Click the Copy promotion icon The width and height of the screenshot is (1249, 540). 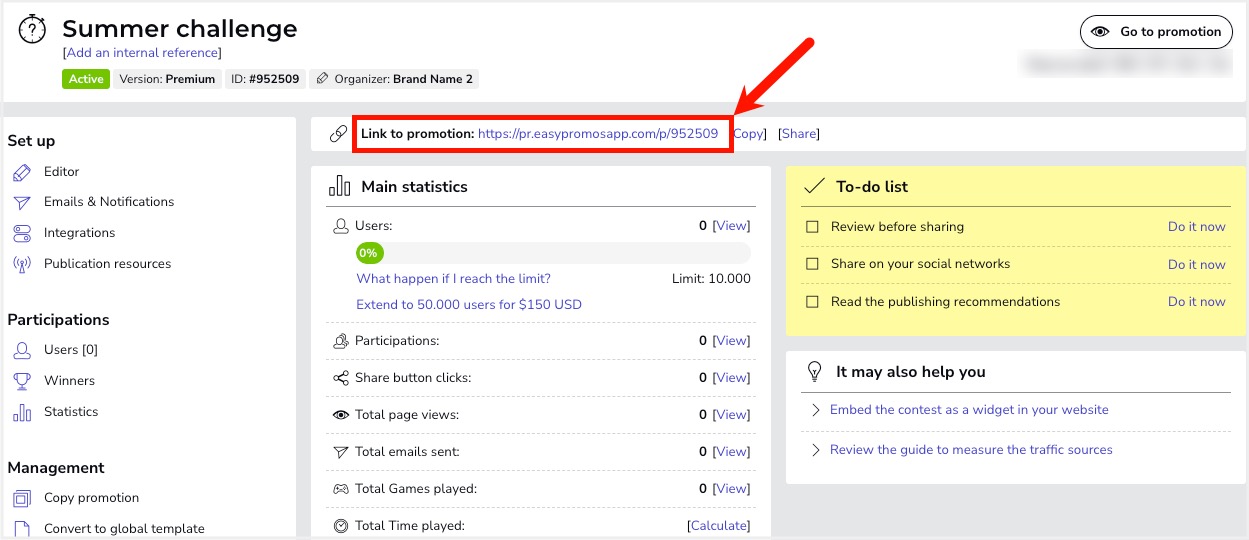coord(22,498)
